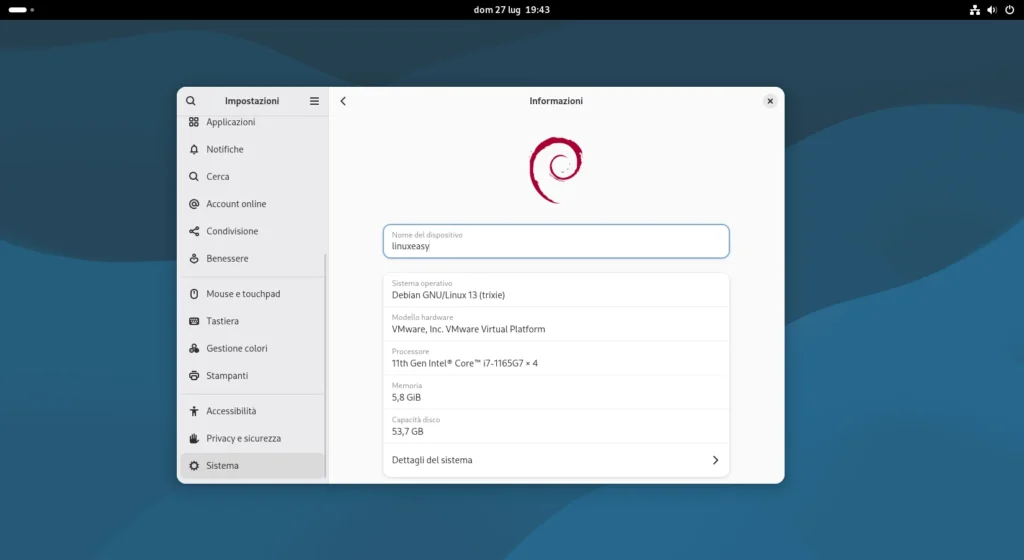Select Tastiera label in sidebar
1024x560 pixels.
[223, 321]
